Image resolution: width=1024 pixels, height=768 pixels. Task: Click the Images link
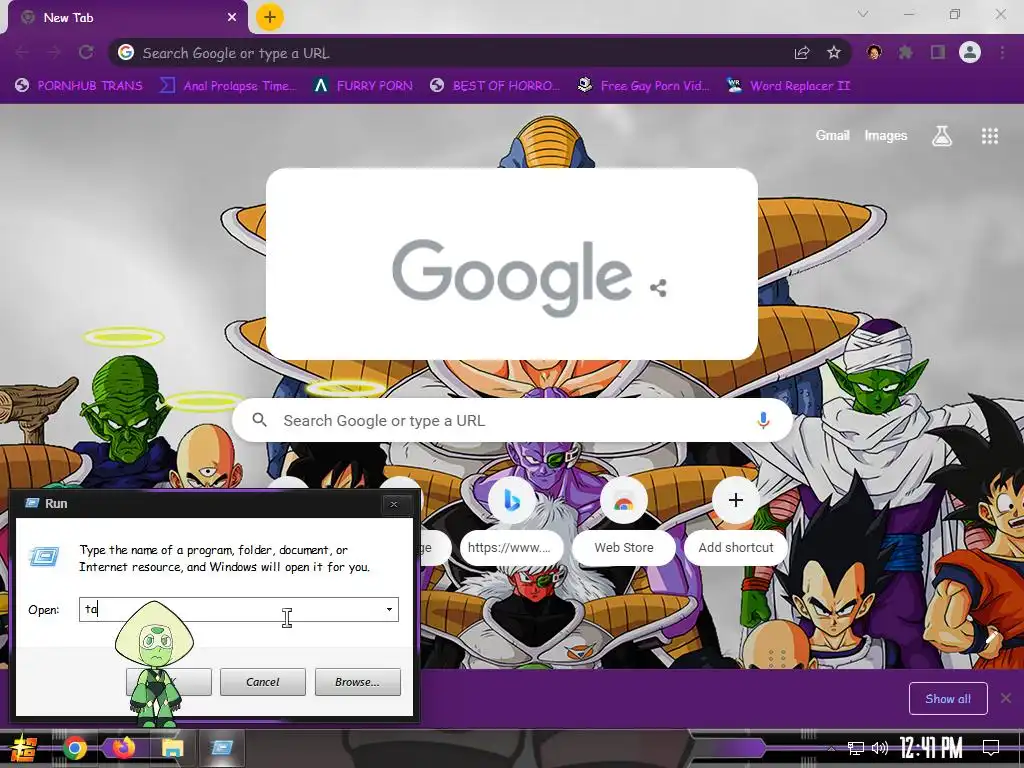[886, 135]
